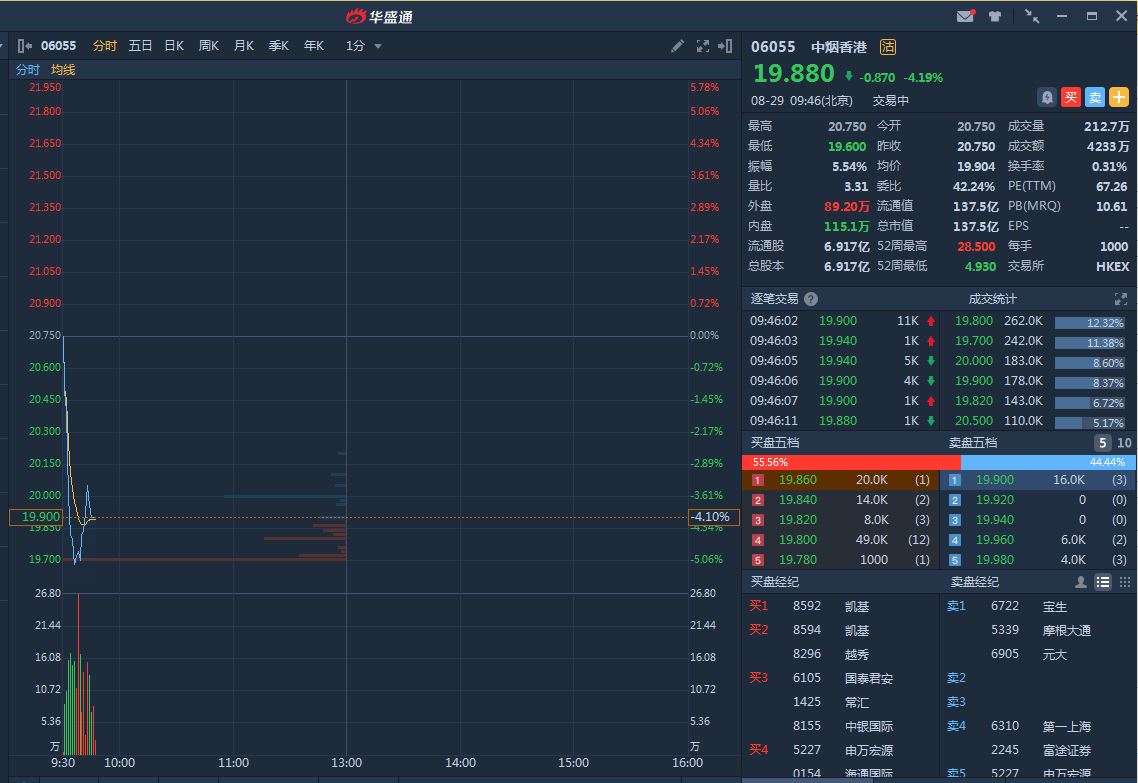Click the current price 19.880
This screenshot has width=1138, height=783.
click(x=794, y=73)
